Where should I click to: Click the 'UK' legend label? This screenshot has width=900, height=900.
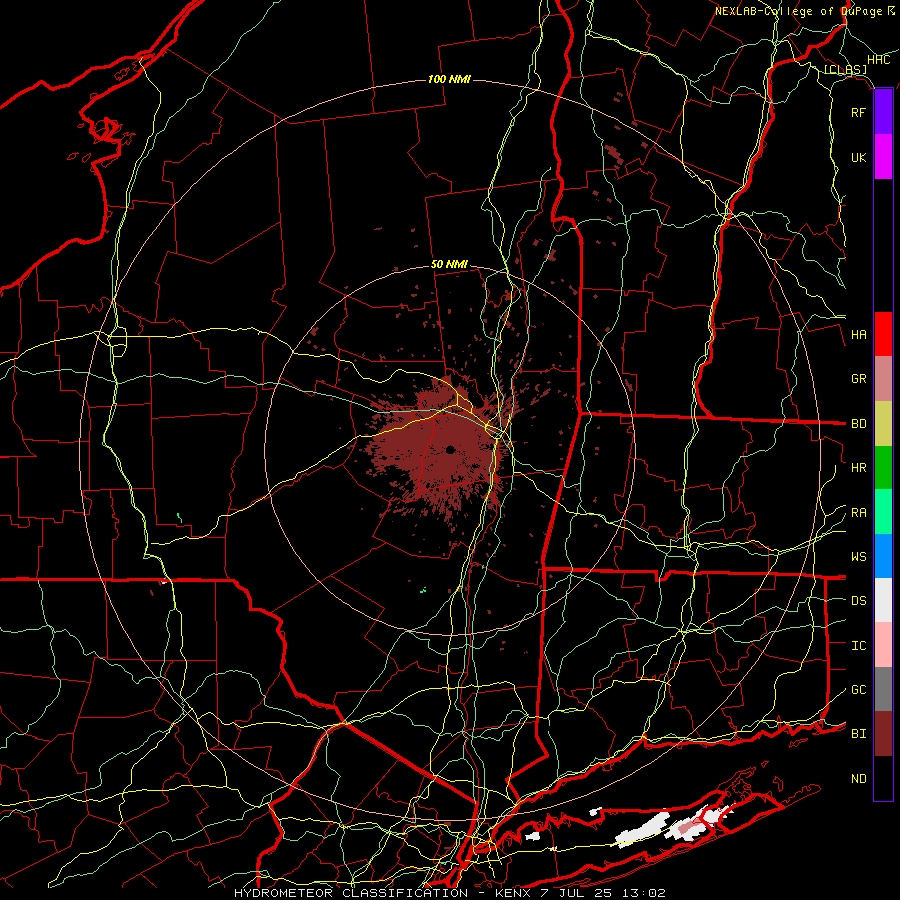pyautogui.click(x=859, y=157)
